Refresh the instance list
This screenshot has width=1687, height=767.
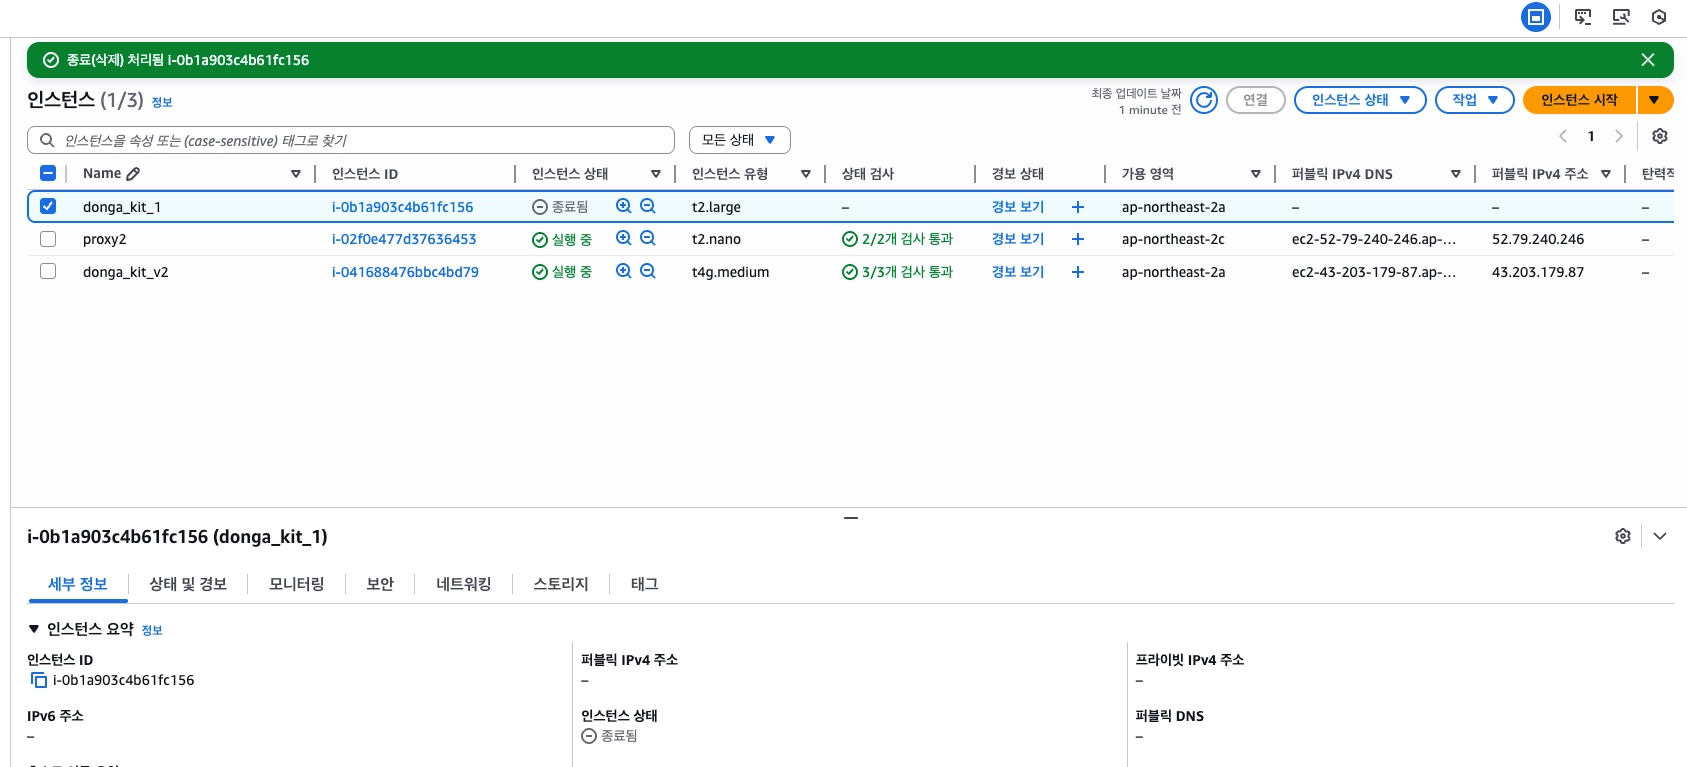click(x=1204, y=100)
